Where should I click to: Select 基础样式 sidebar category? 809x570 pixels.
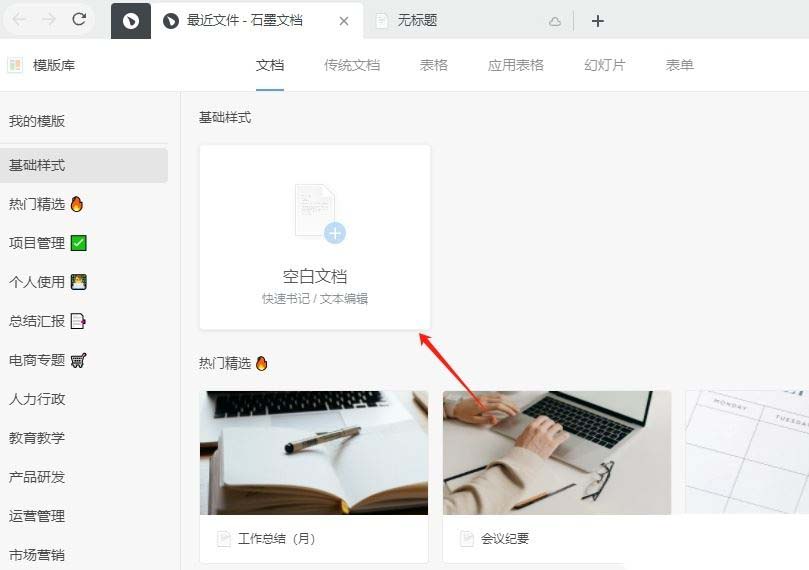coord(84,166)
